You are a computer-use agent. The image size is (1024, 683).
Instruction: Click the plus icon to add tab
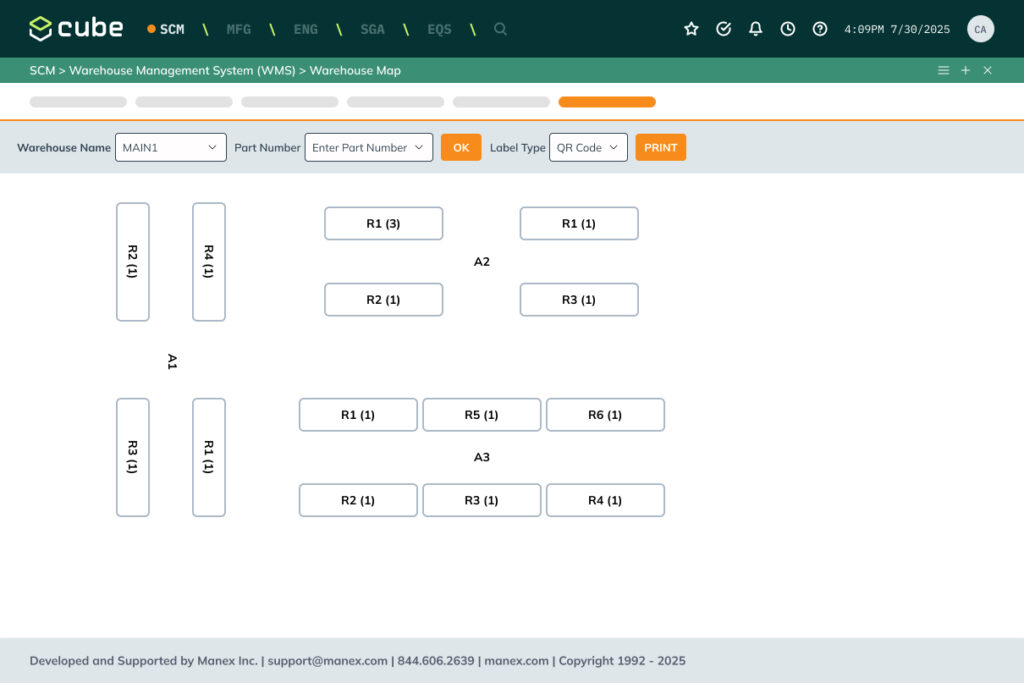[965, 71]
